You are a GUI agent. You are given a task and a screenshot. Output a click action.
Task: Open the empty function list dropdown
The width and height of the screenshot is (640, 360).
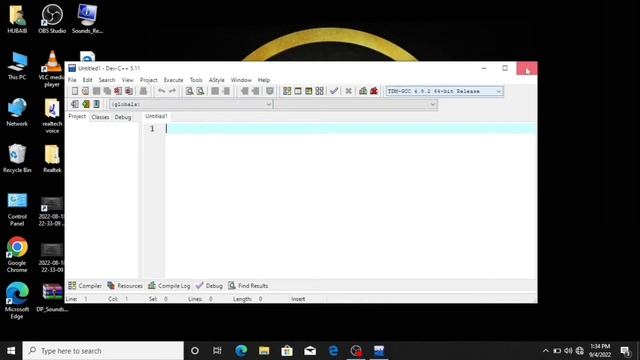click(x=356, y=104)
